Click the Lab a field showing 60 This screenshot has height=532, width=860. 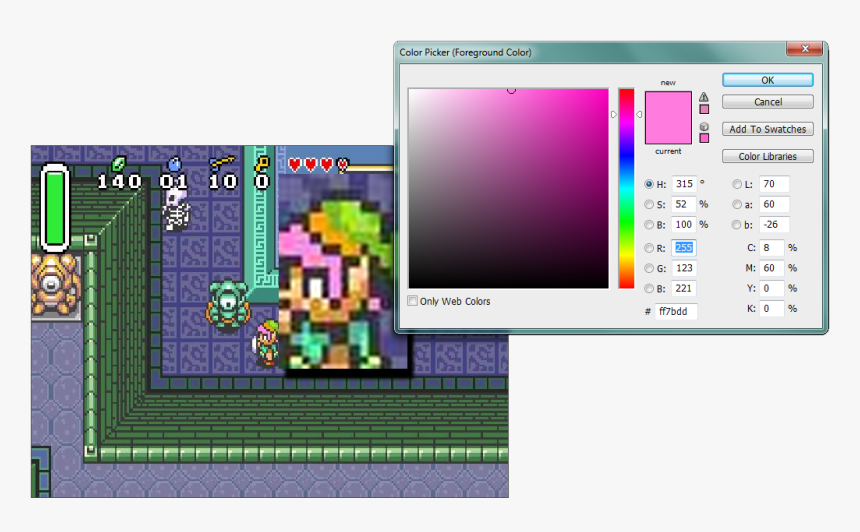click(774, 204)
